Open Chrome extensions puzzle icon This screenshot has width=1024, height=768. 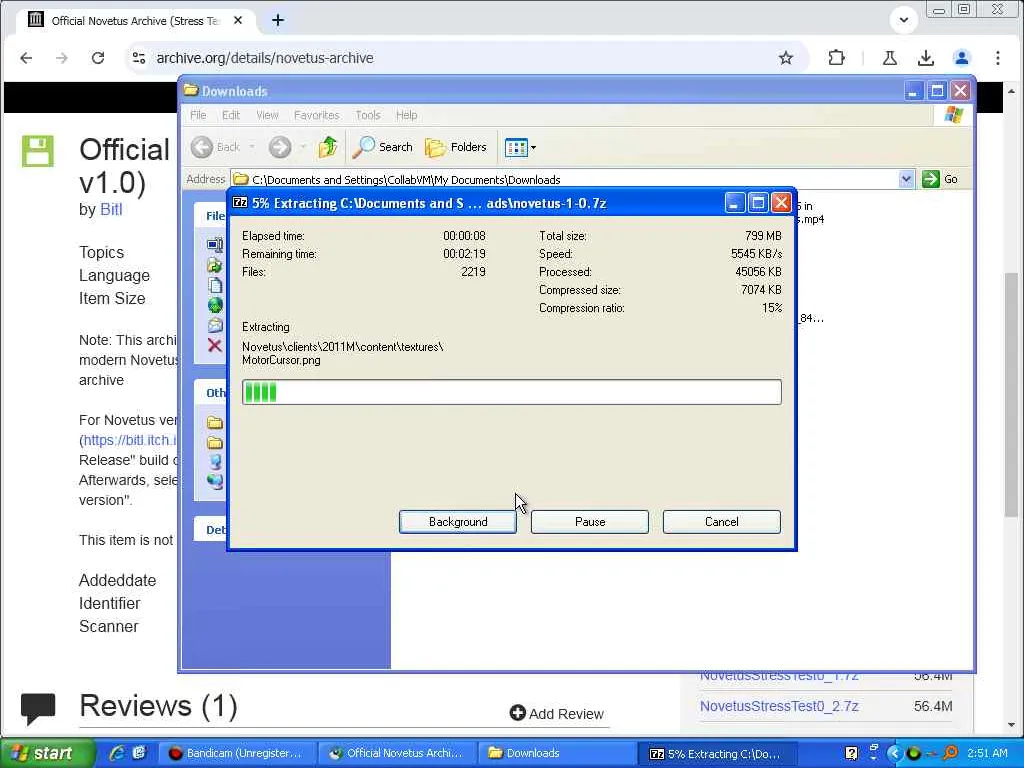pos(836,58)
